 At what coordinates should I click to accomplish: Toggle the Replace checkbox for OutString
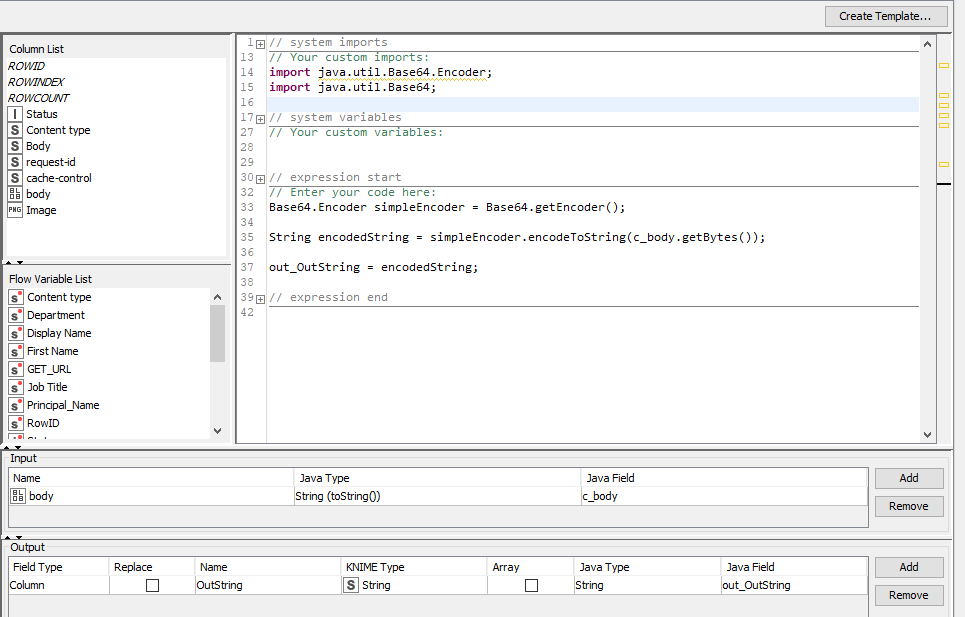[152, 585]
